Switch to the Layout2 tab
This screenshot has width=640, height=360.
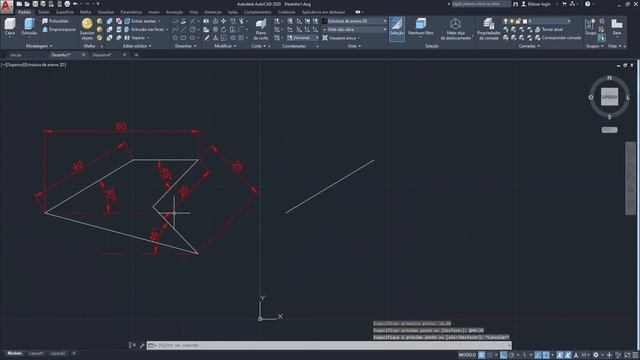58,353
